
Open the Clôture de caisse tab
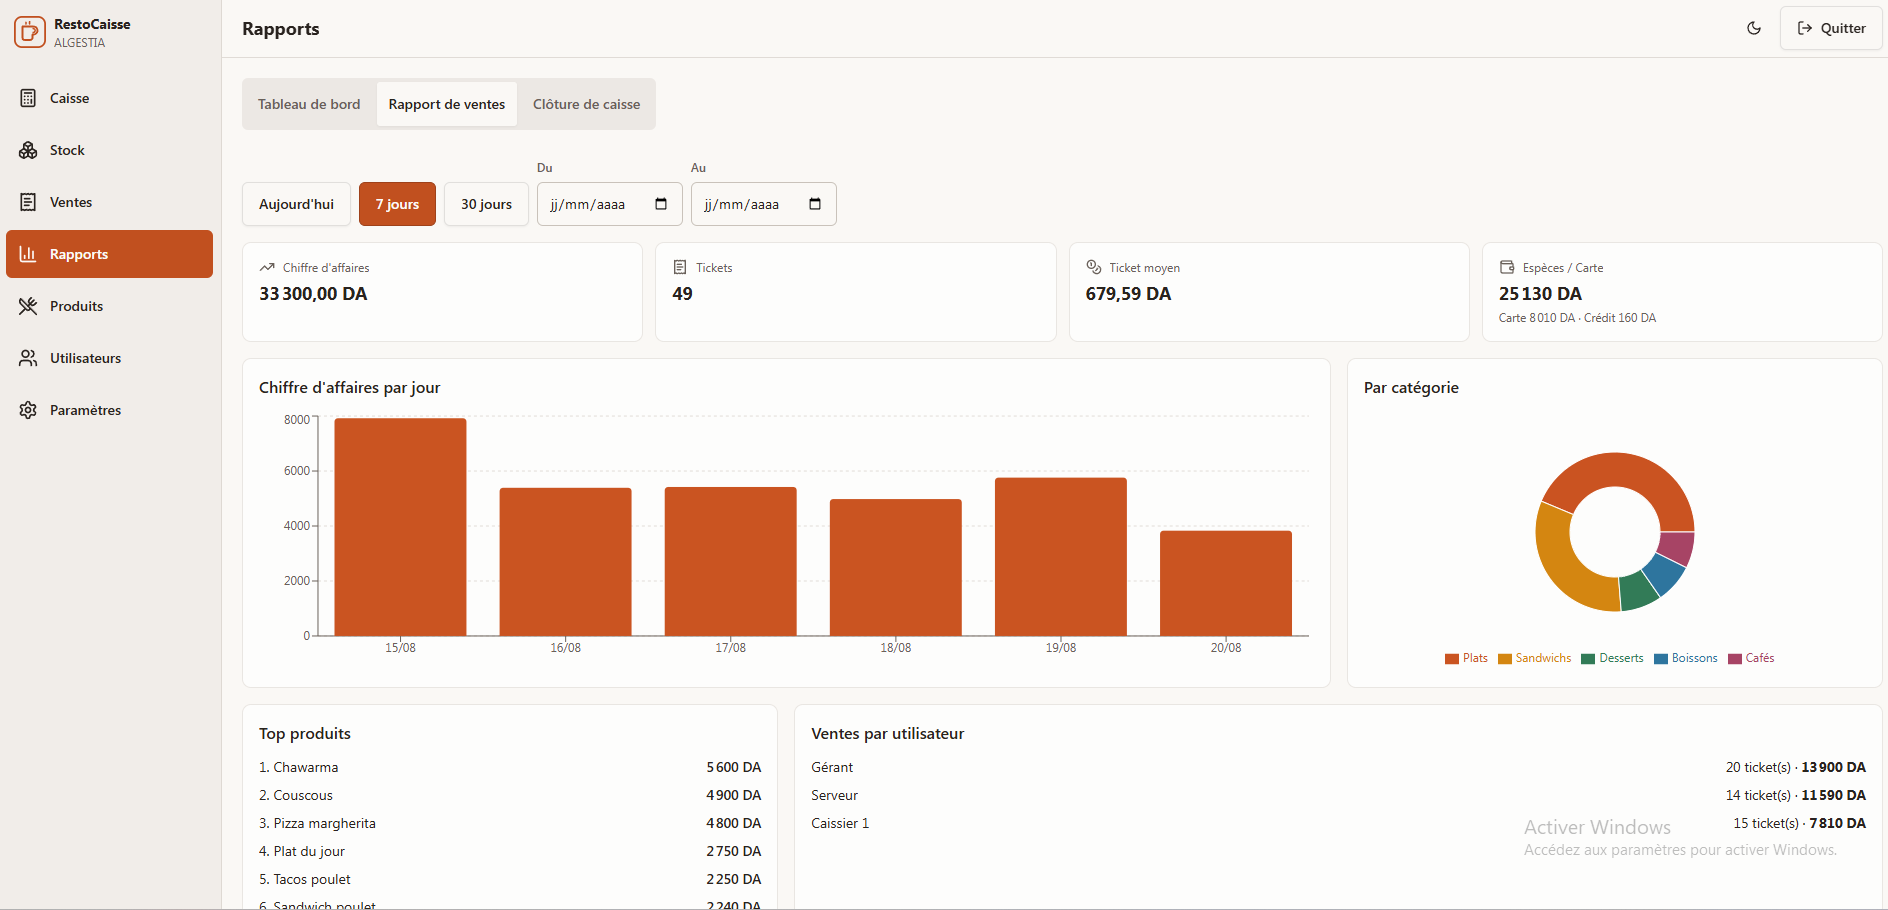pos(586,104)
